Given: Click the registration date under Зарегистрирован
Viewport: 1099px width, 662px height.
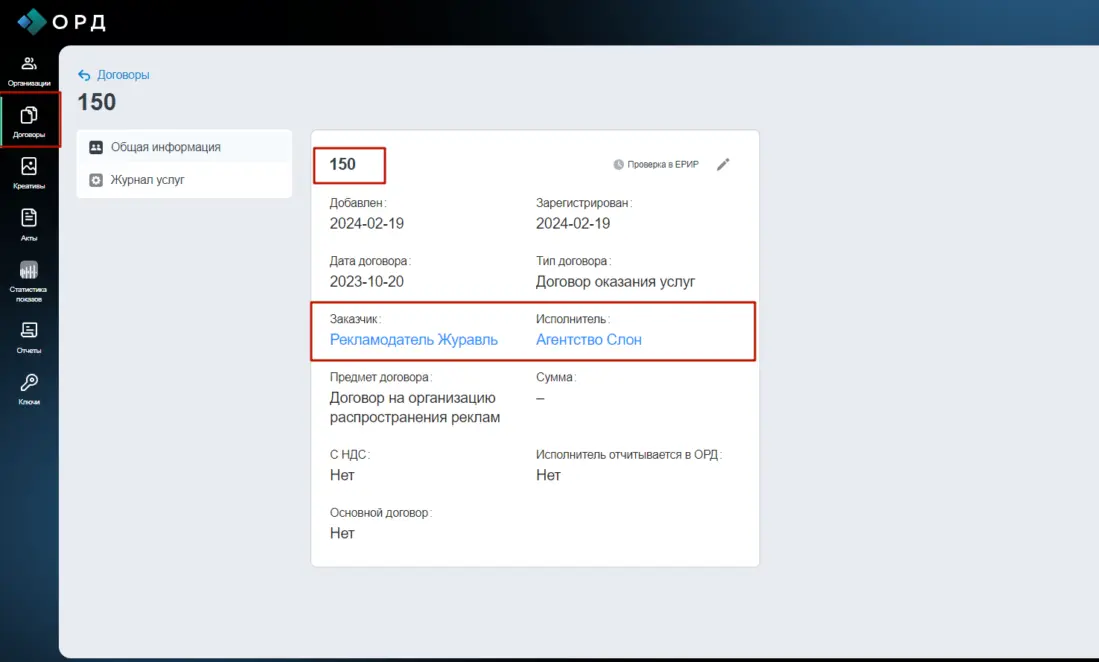Looking at the screenshot, I should (573, 223).
